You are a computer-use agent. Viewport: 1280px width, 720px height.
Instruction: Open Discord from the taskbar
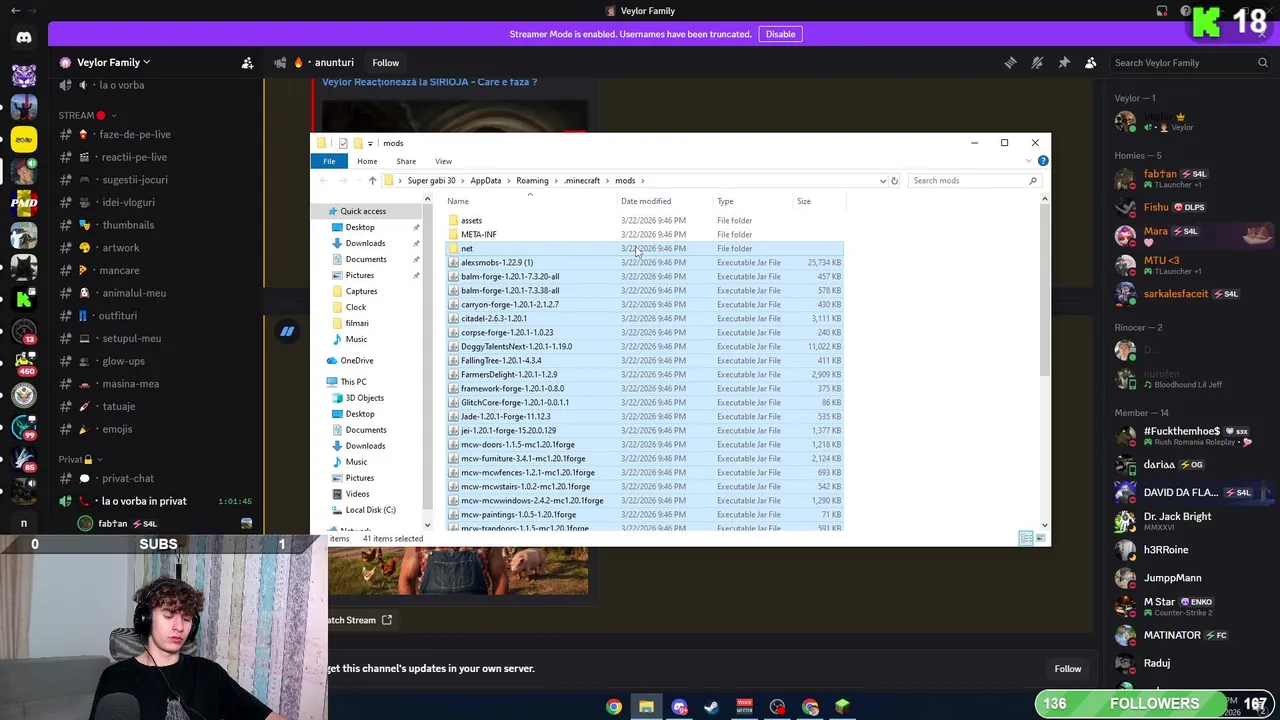click(x=679, y=707)
